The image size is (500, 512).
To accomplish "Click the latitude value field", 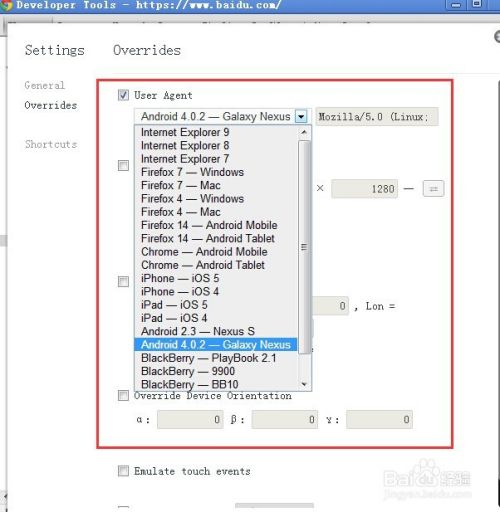I will point(330,306).
